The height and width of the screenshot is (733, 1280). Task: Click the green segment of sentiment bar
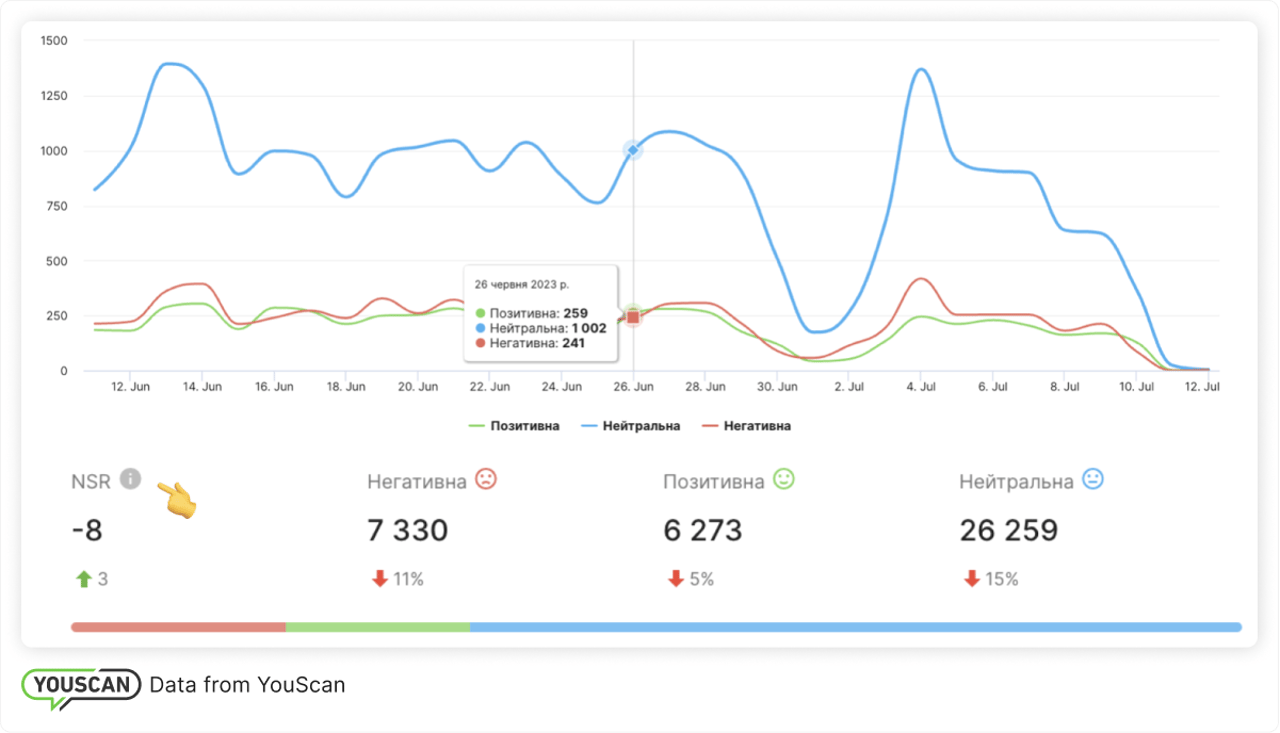(377, 627)
